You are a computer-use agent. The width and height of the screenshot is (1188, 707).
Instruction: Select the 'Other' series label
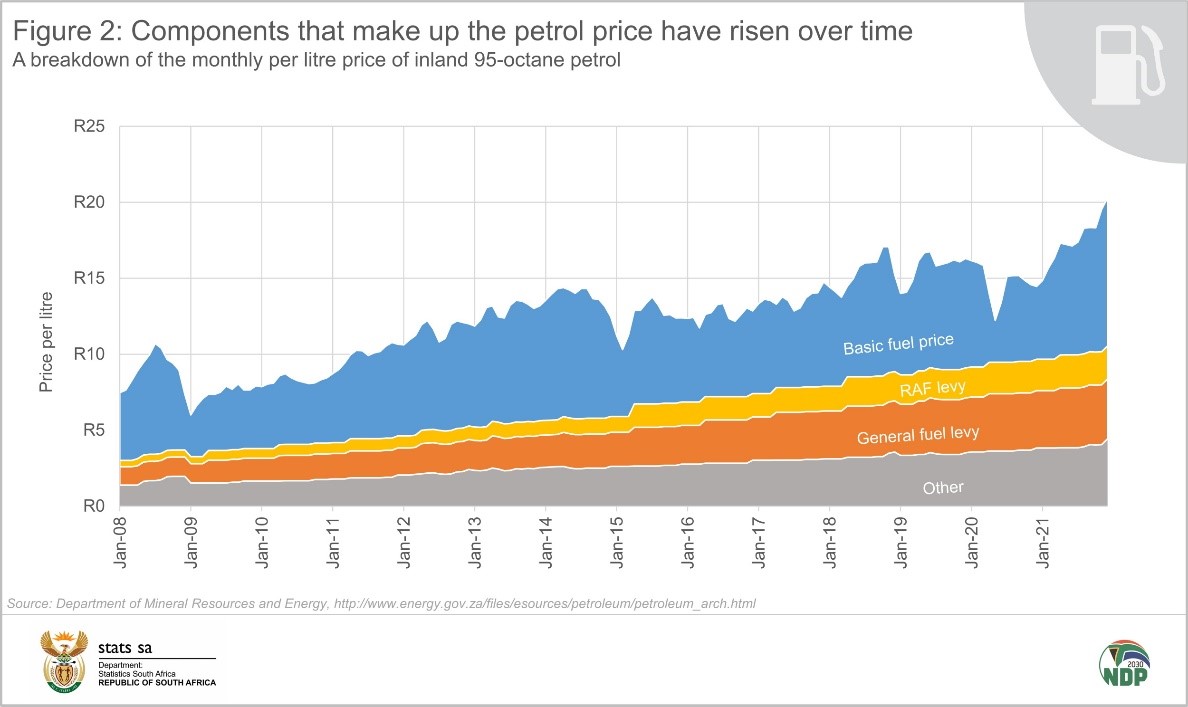point(943,488)
